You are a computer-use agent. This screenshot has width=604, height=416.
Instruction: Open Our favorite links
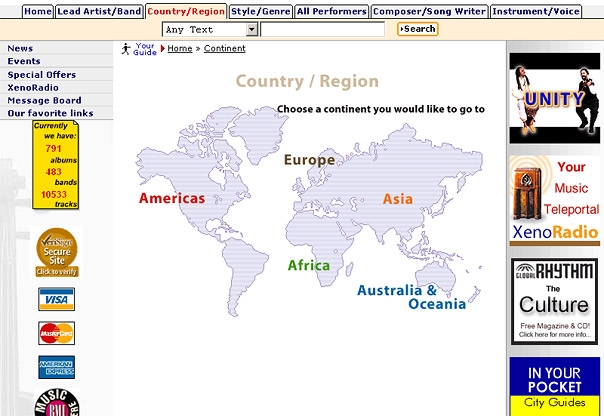50,113
